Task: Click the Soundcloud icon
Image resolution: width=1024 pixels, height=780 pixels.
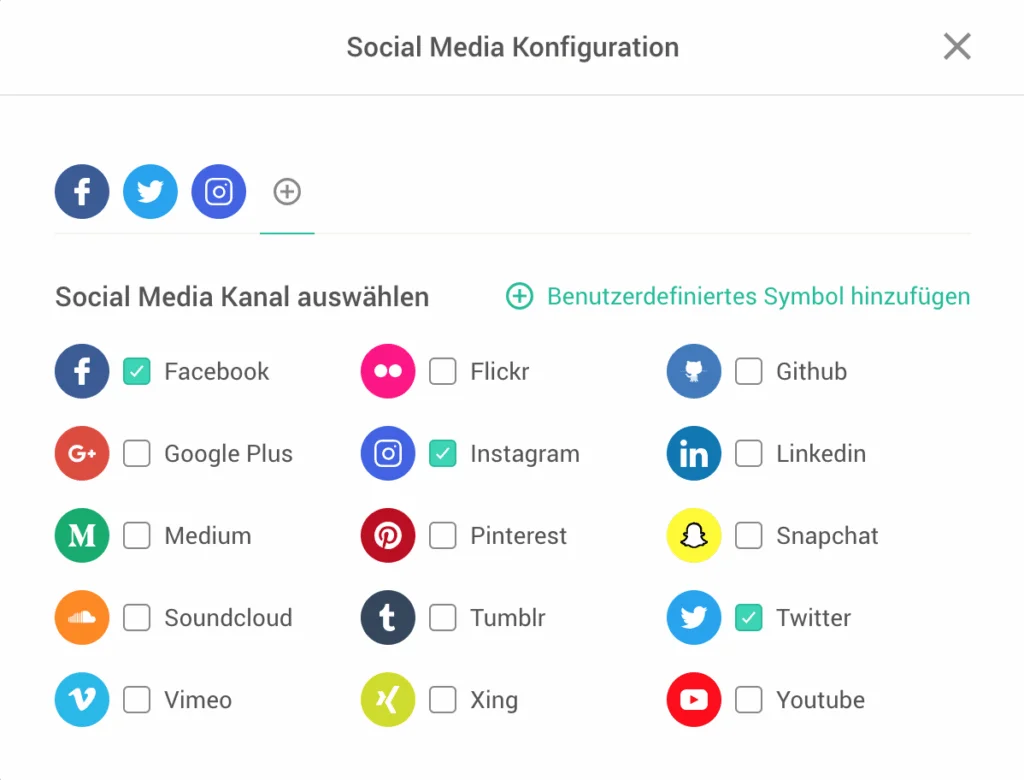Action: point(82,618)
